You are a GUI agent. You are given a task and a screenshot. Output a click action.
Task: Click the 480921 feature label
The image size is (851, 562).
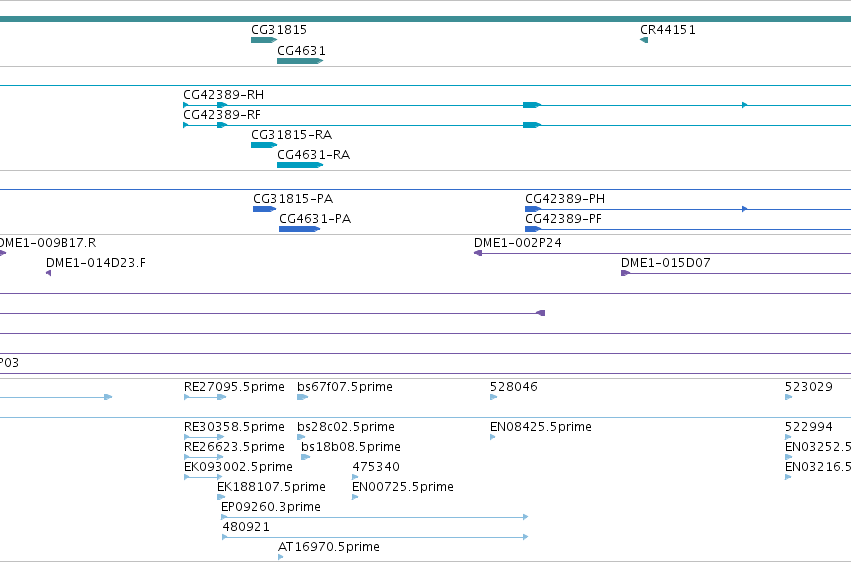pos(246,528)
